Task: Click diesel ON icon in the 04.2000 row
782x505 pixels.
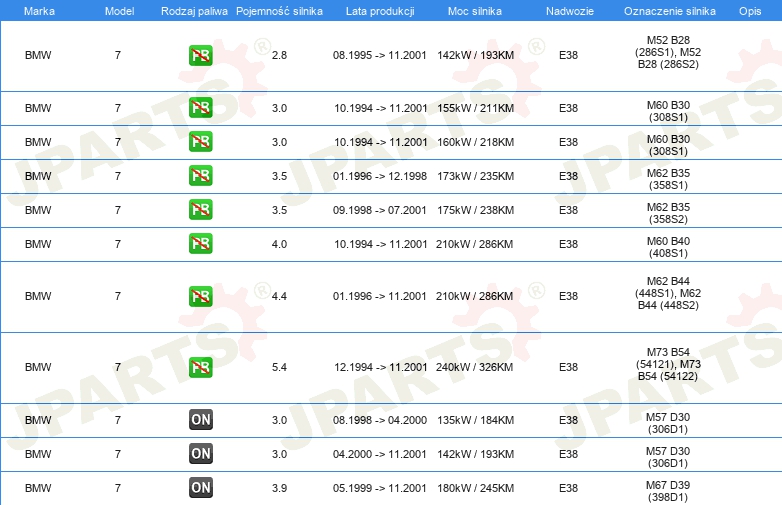Action: (x=201, y=454)
